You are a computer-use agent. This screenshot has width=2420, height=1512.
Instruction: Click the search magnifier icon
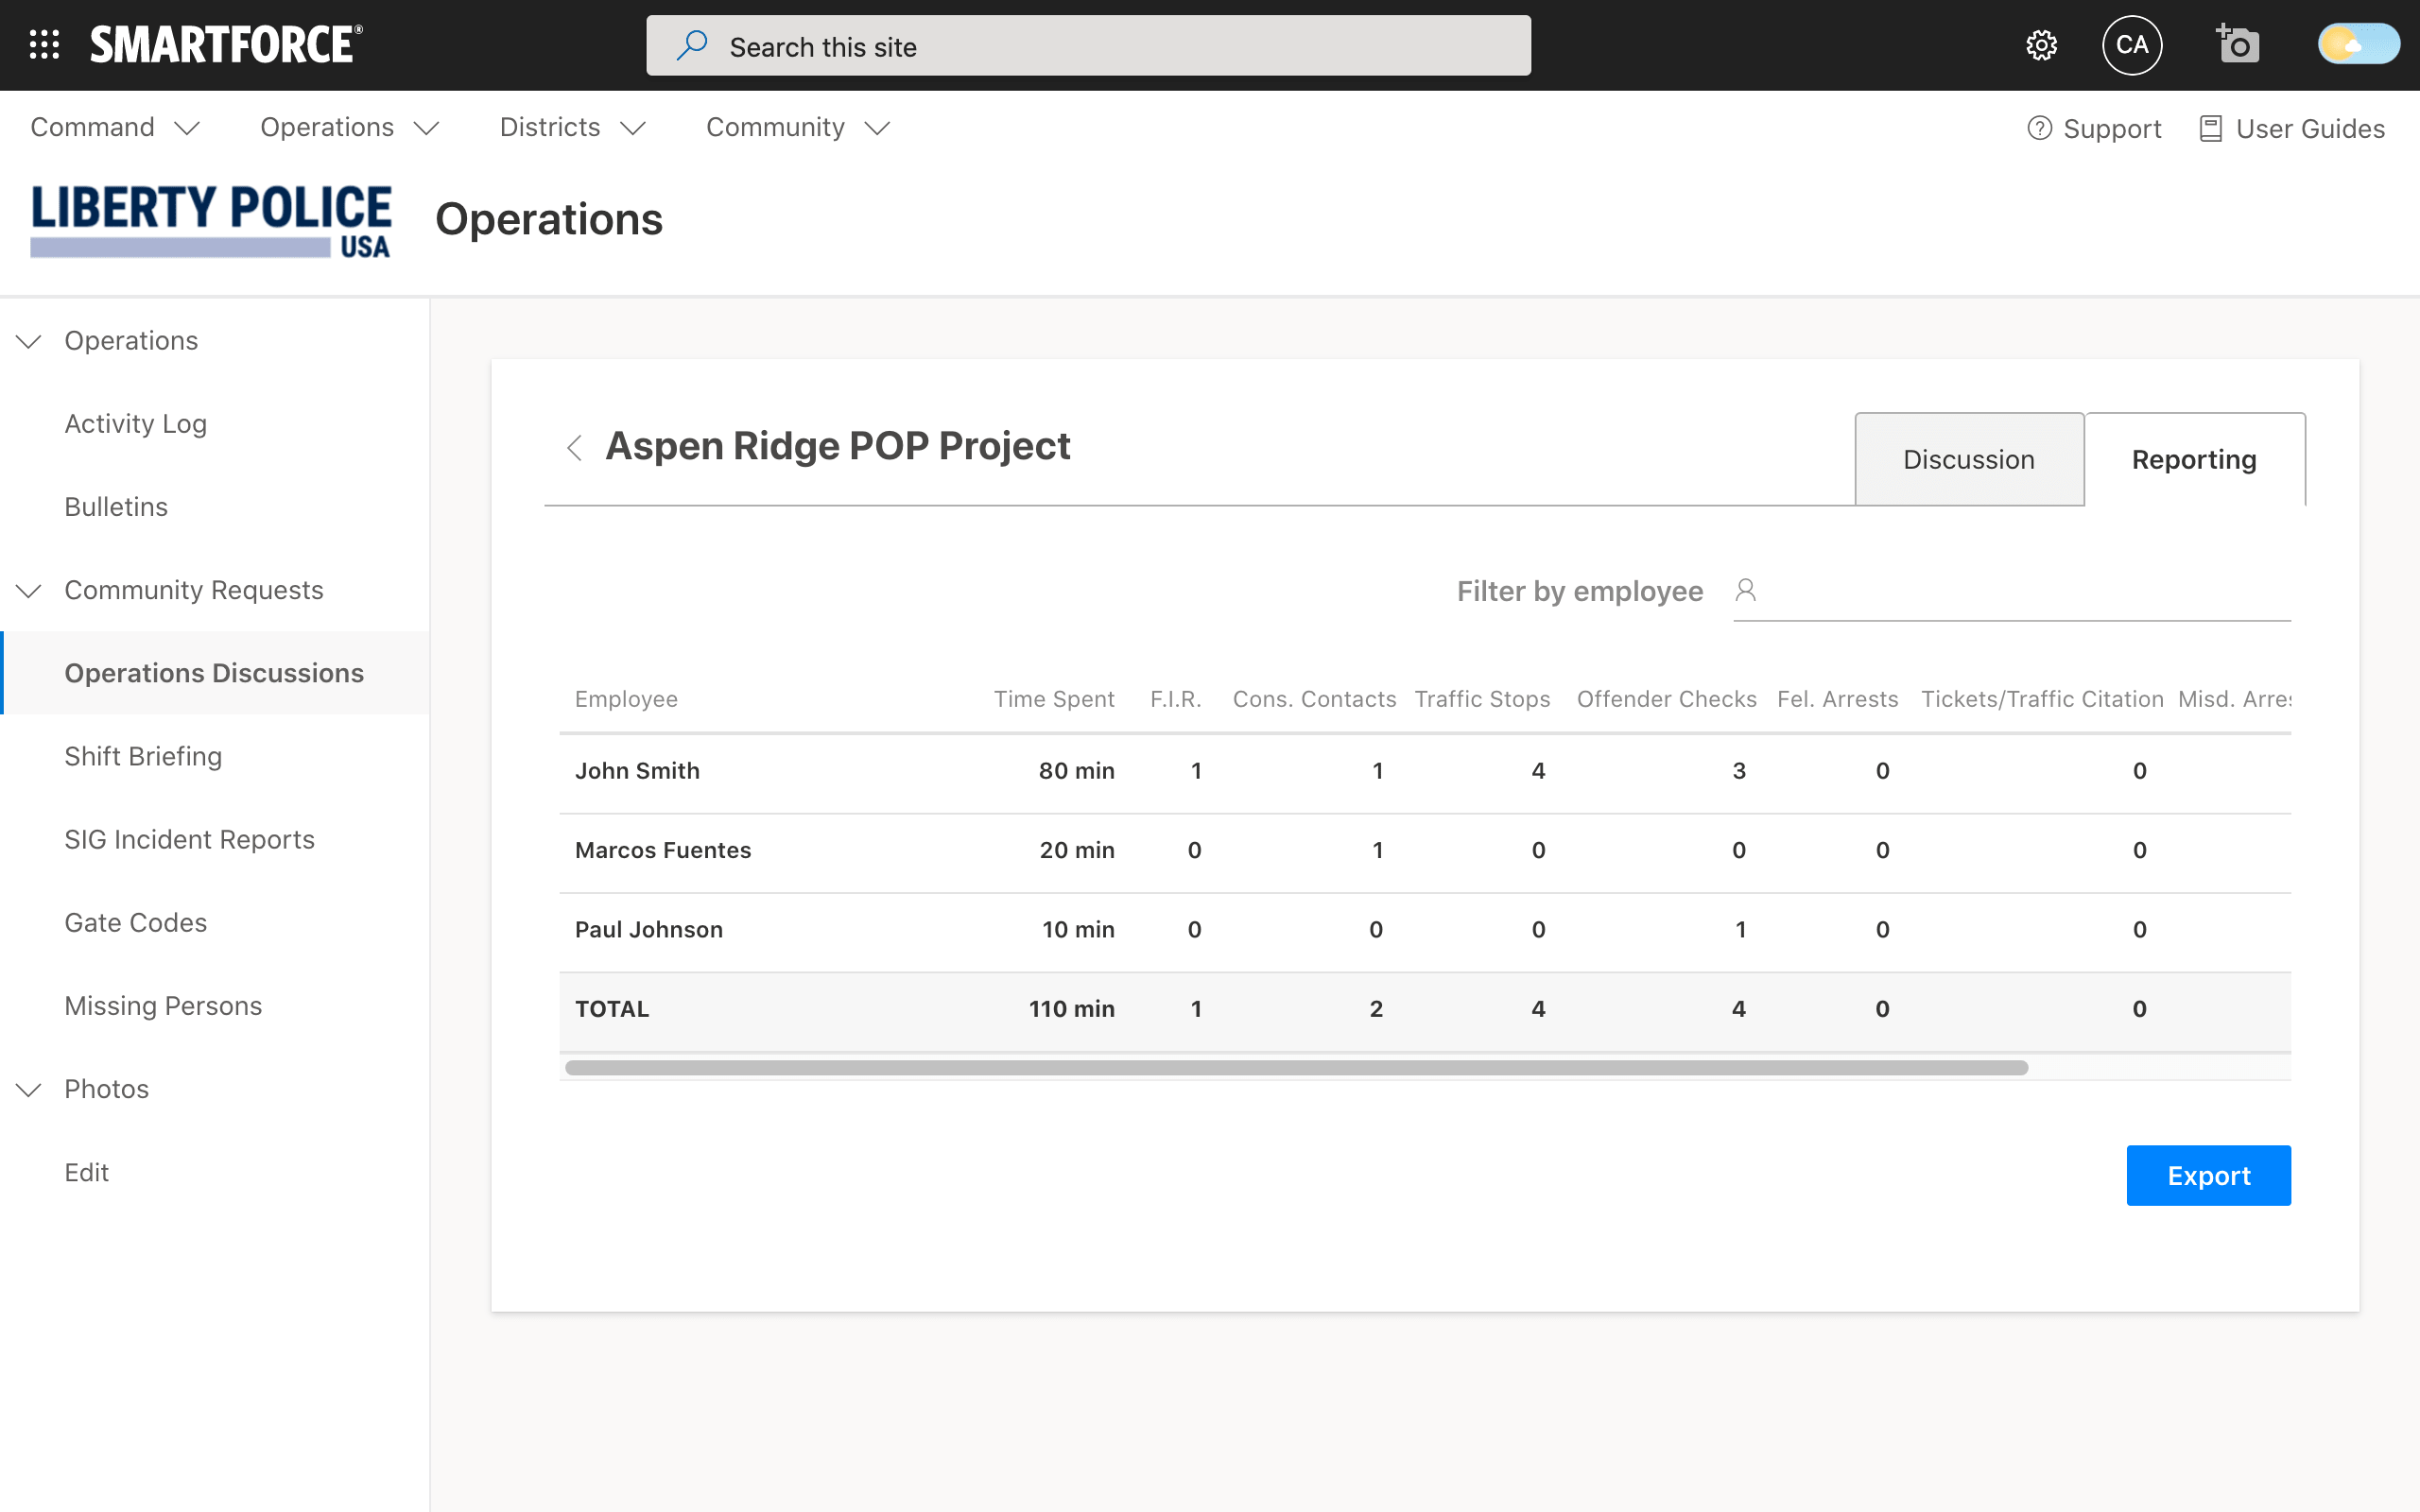point(692,46)
